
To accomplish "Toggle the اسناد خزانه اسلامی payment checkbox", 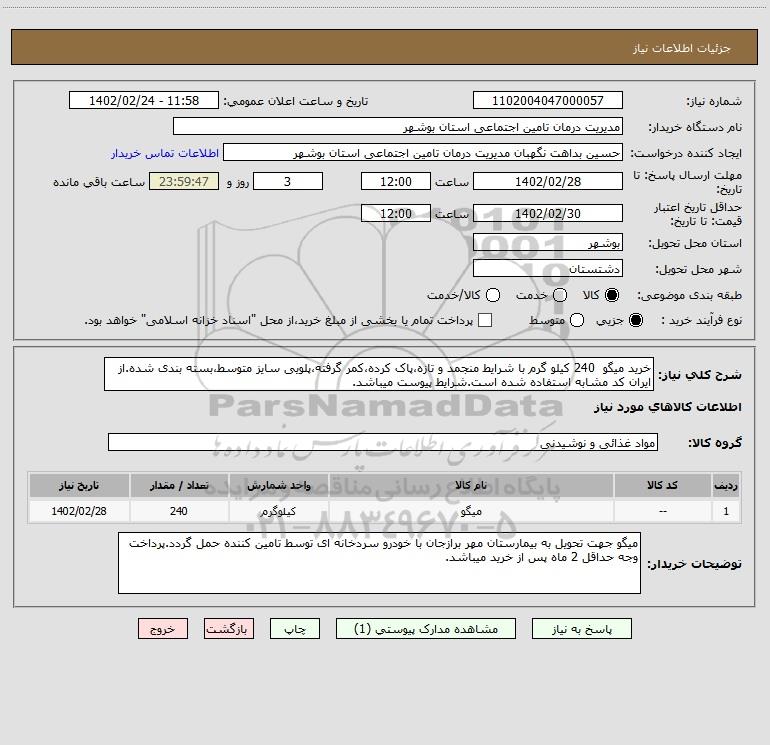I will [485, 320].
